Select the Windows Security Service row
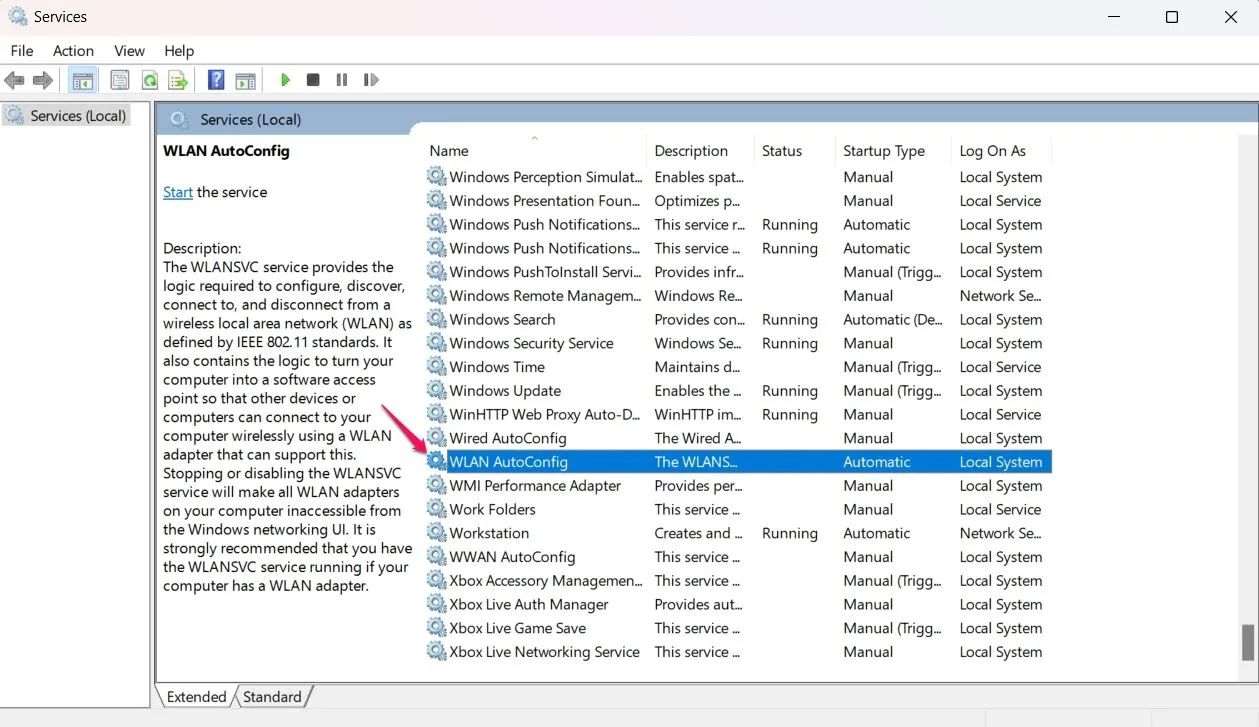This screenshot has height=727, width=1259. [738, 343]
